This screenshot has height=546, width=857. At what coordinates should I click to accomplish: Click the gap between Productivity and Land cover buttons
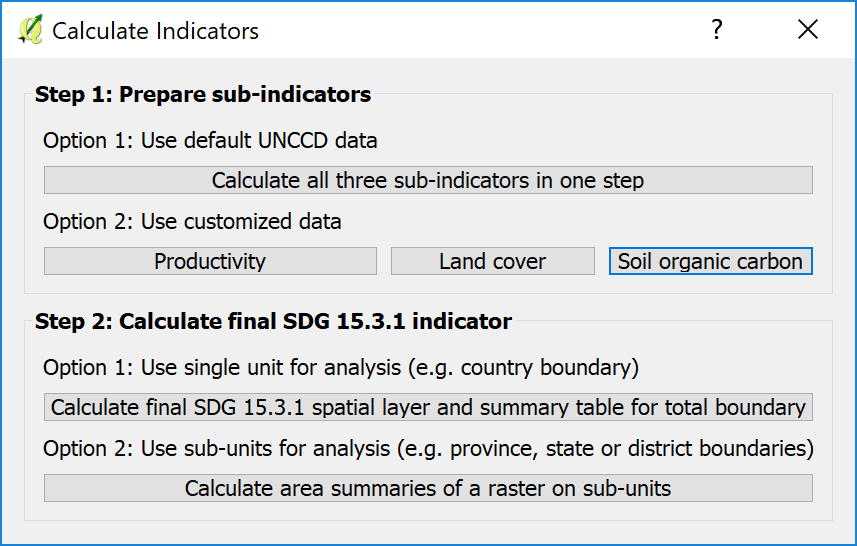(x=384, y=262)
